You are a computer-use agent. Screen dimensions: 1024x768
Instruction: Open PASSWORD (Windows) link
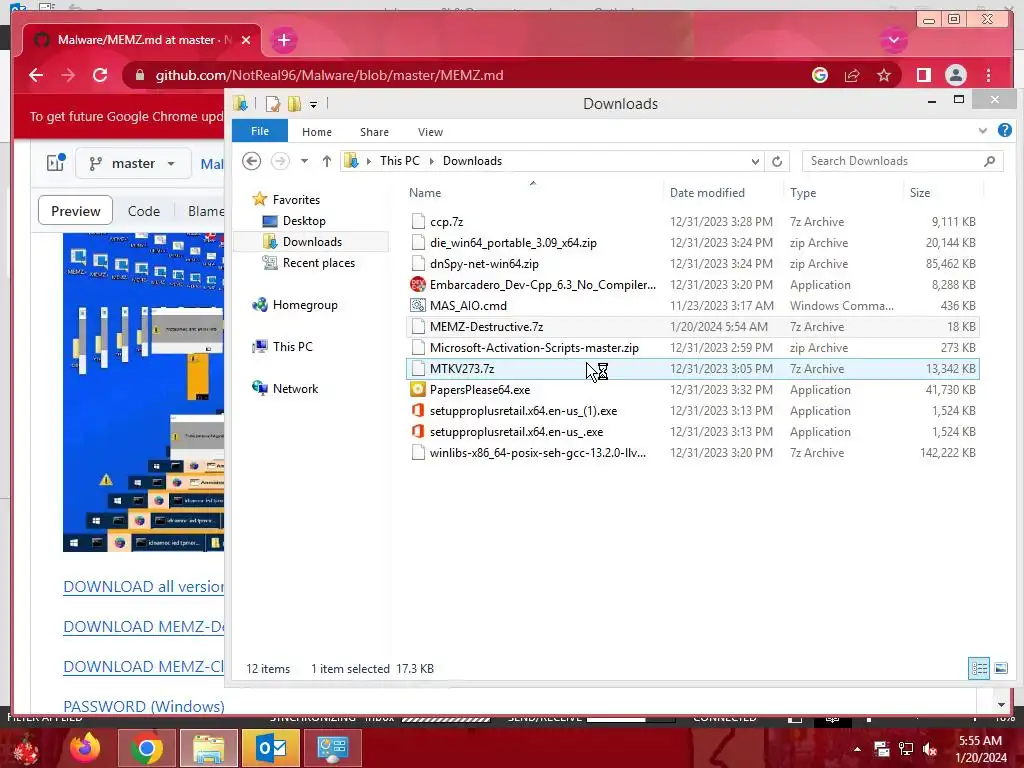[x=144, y=707]
